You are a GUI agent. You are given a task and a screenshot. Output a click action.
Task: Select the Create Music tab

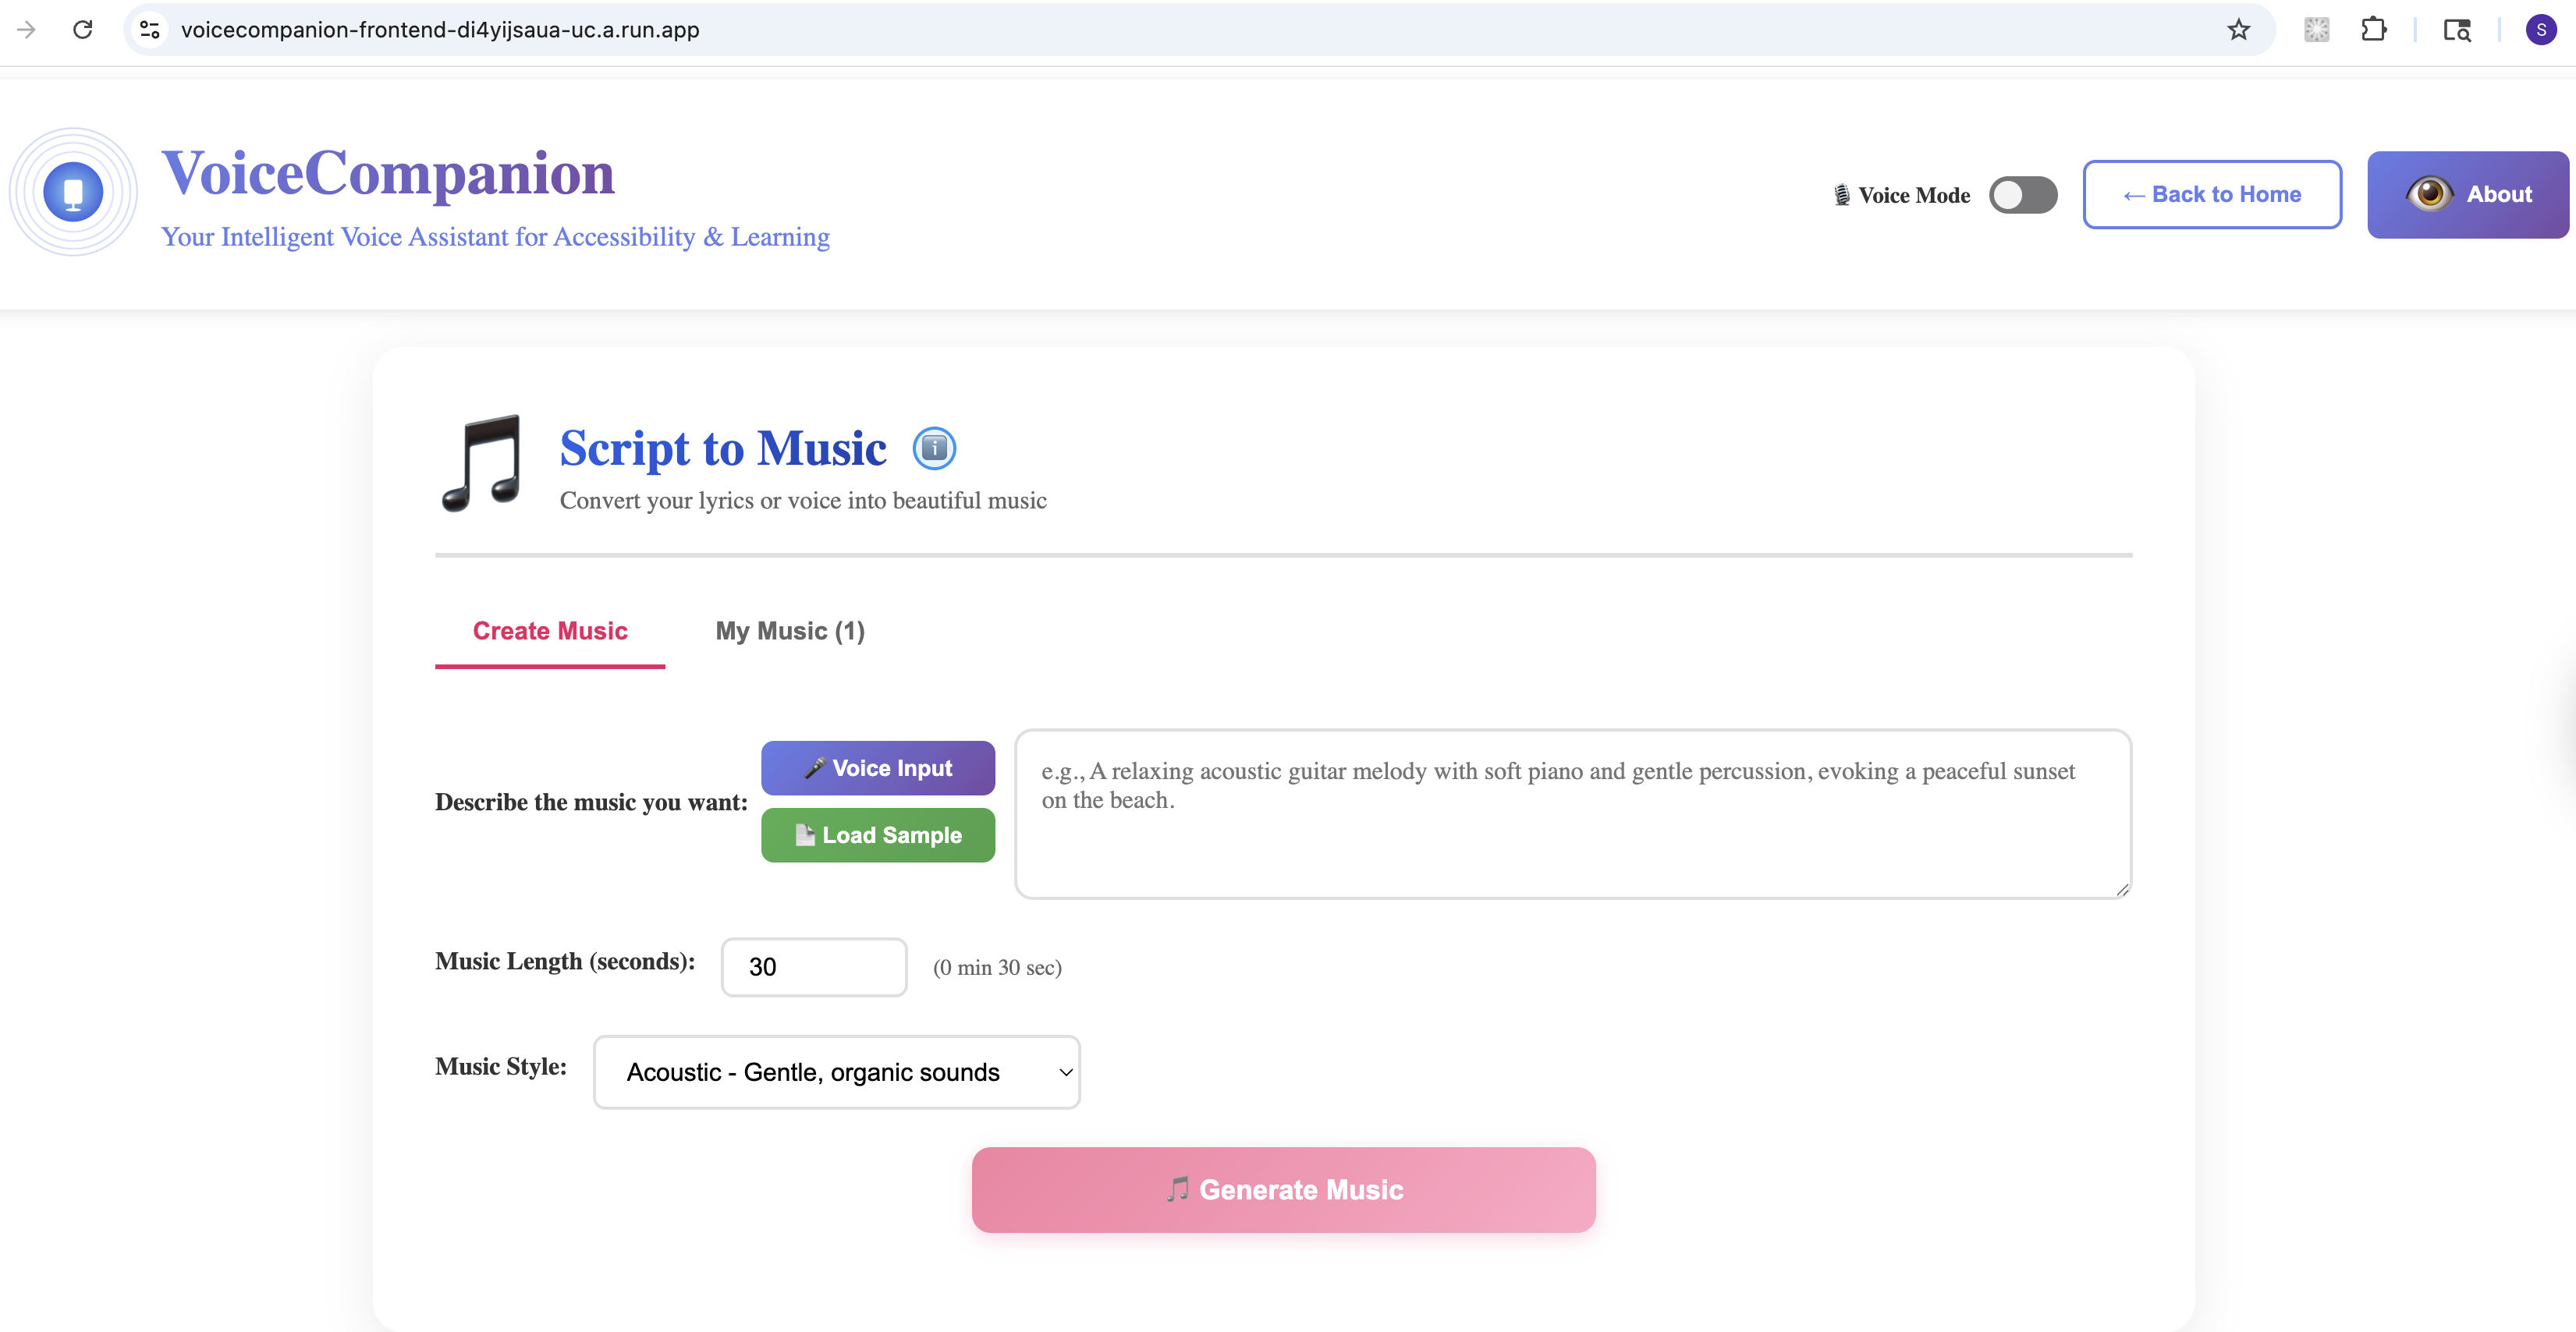pos(550,631)
